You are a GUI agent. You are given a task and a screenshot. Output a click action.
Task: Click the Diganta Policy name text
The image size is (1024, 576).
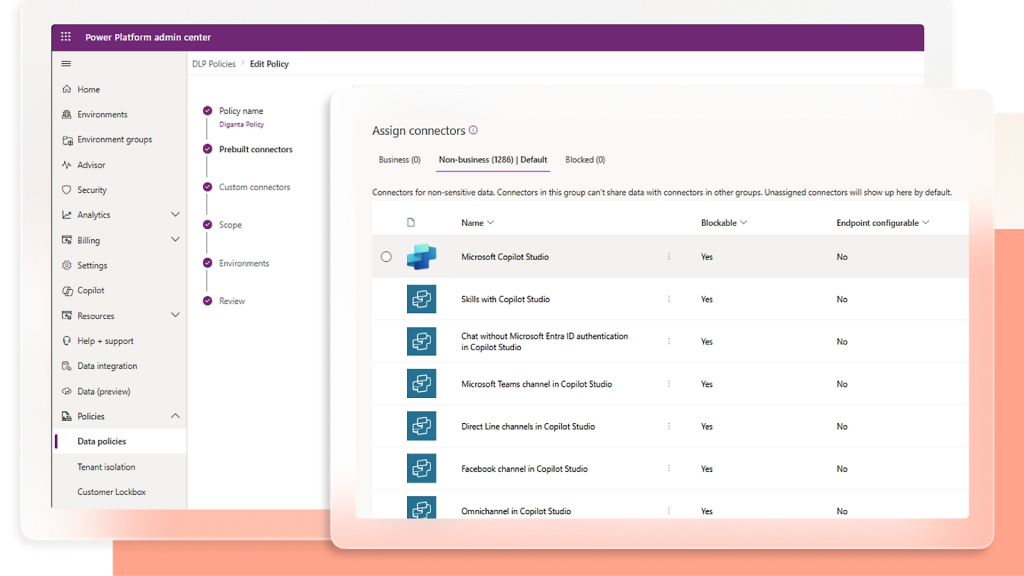click(242, 124)
